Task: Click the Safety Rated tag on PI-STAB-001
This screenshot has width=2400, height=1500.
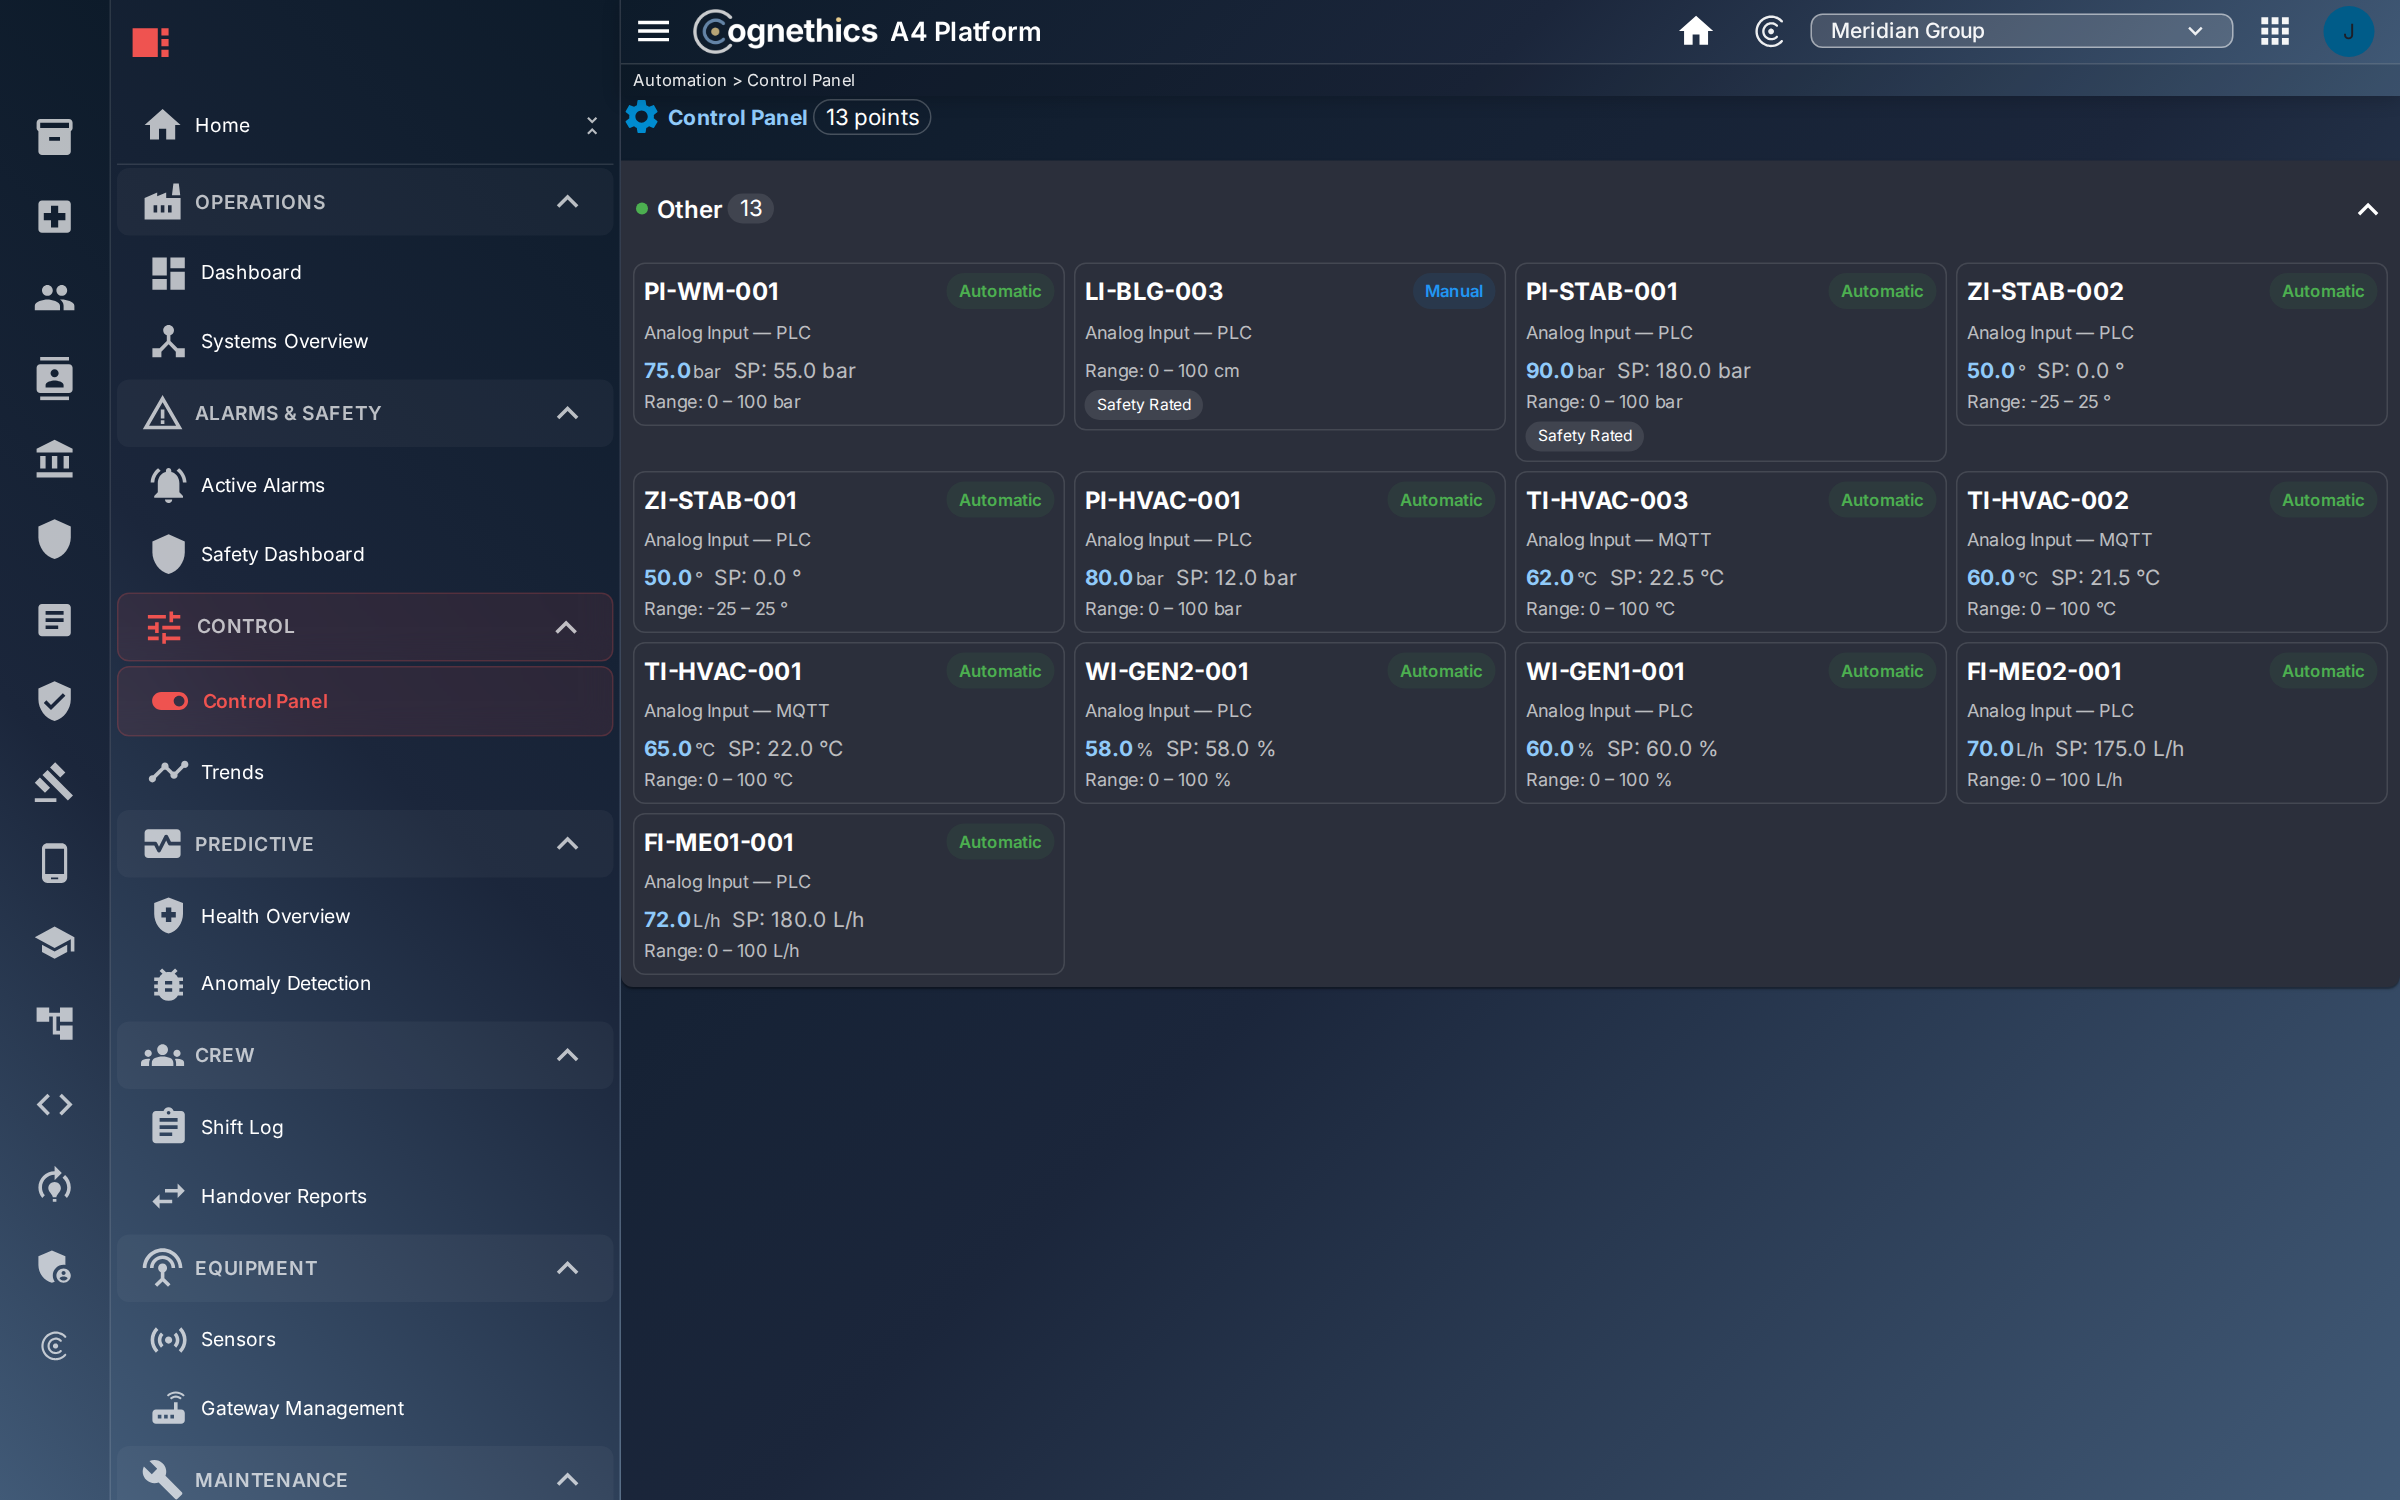Action: pyautogui.click(x=1584, y=436)
